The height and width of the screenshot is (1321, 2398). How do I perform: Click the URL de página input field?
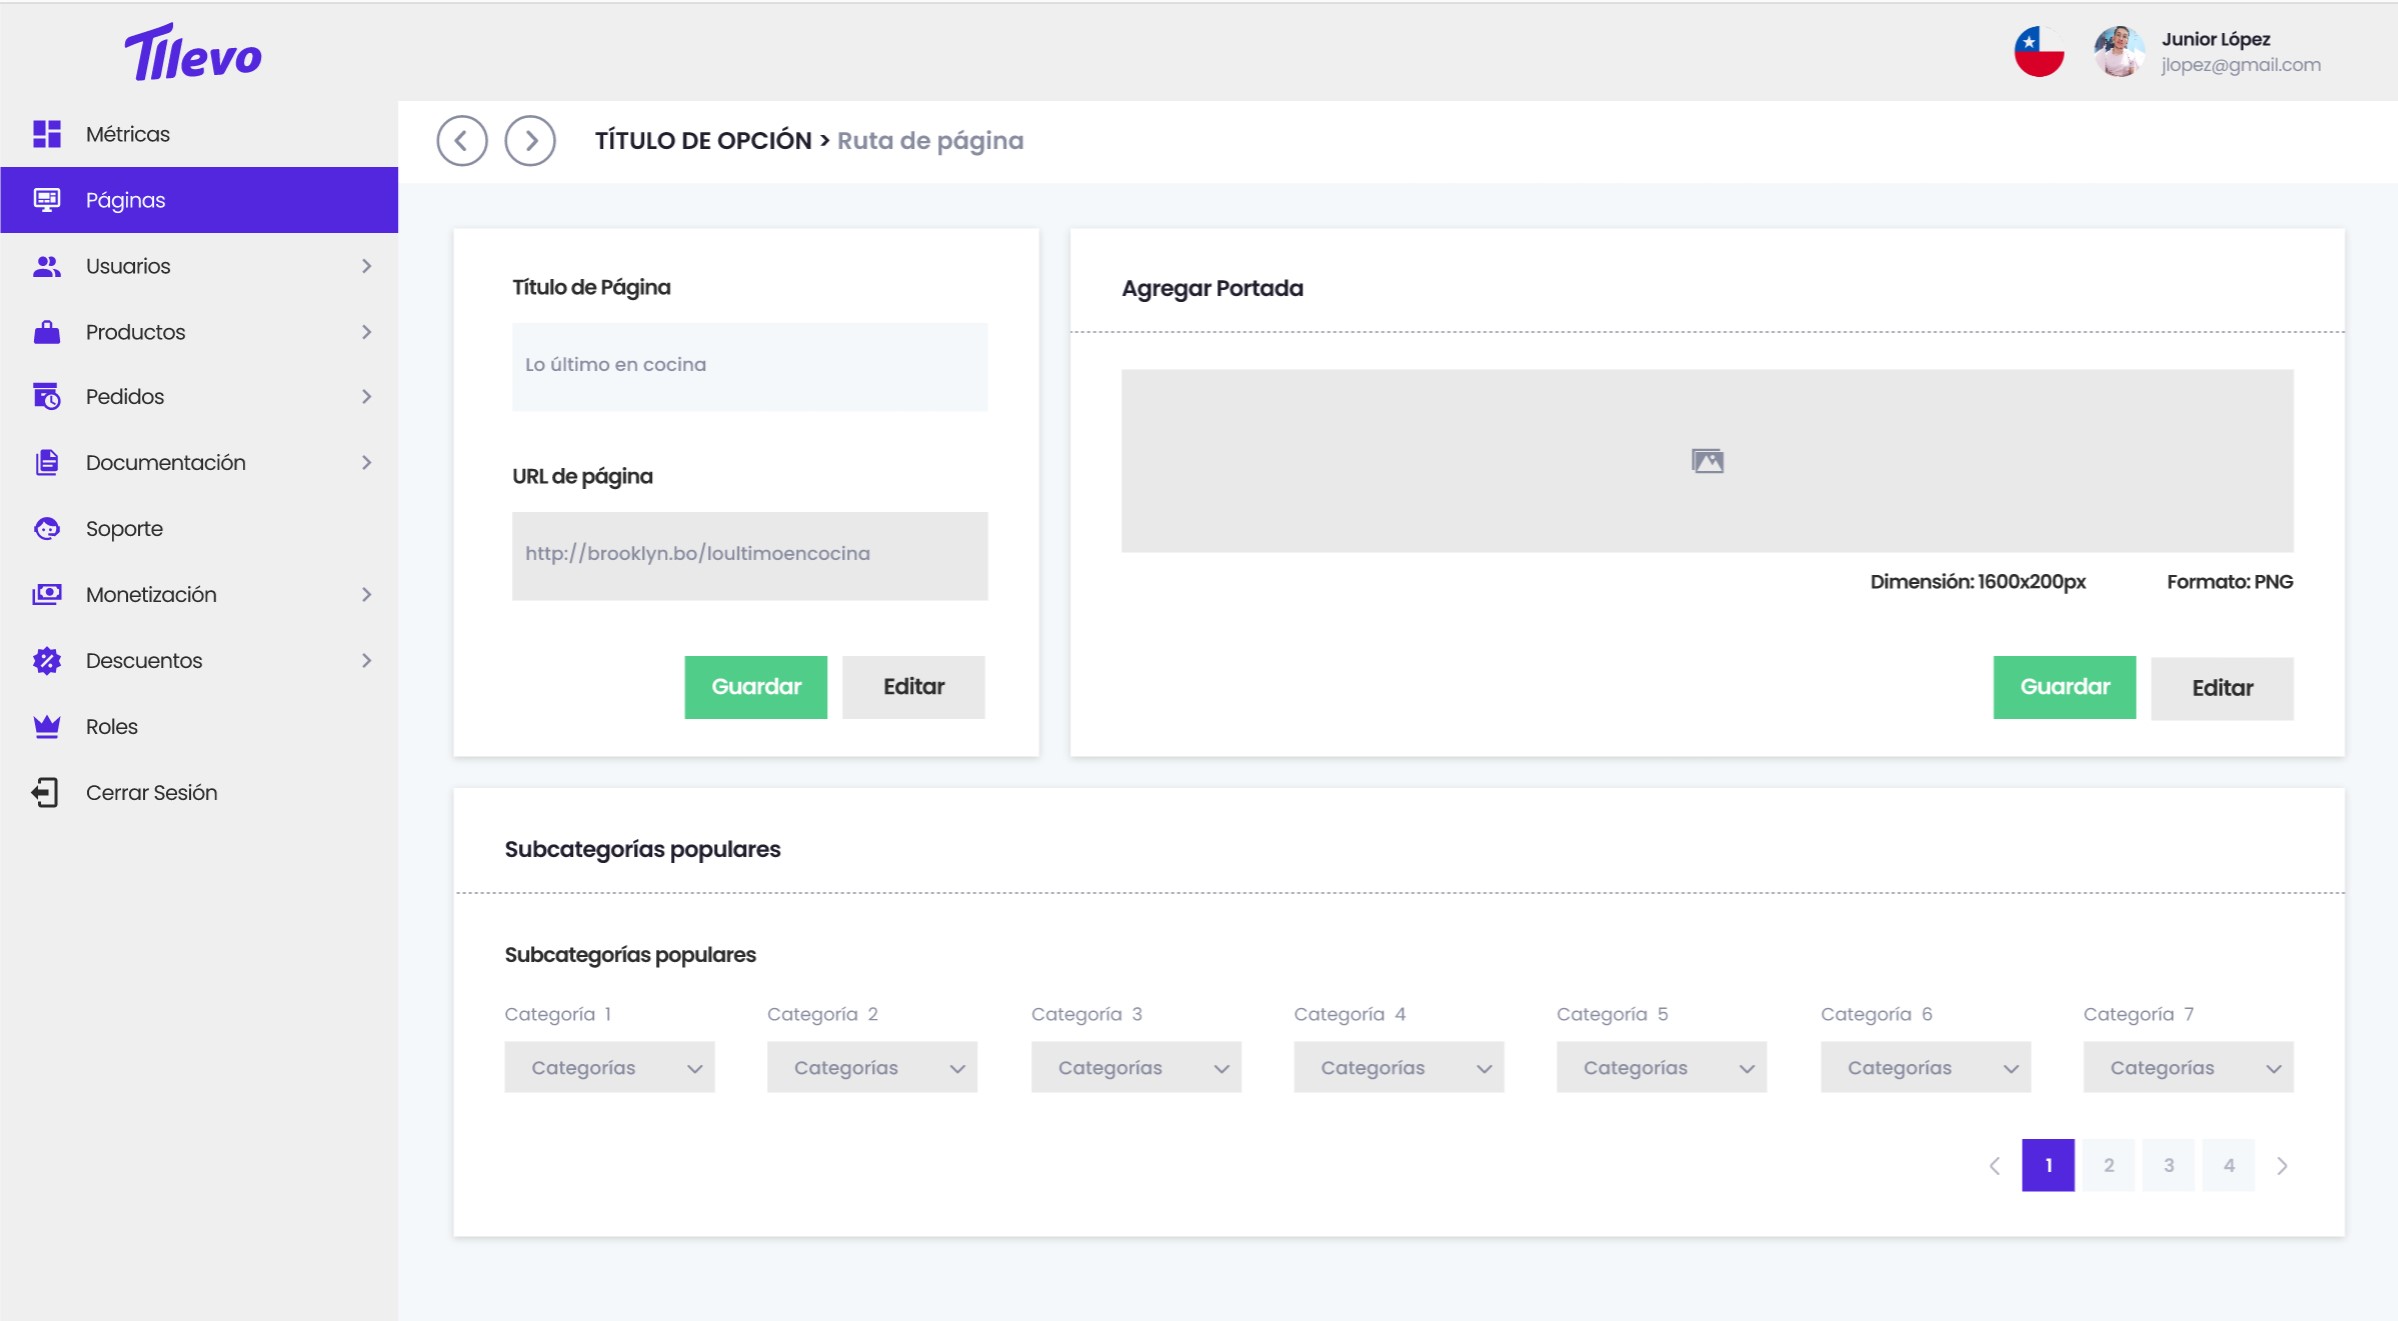pyautogui.click(x=750, y=556)
